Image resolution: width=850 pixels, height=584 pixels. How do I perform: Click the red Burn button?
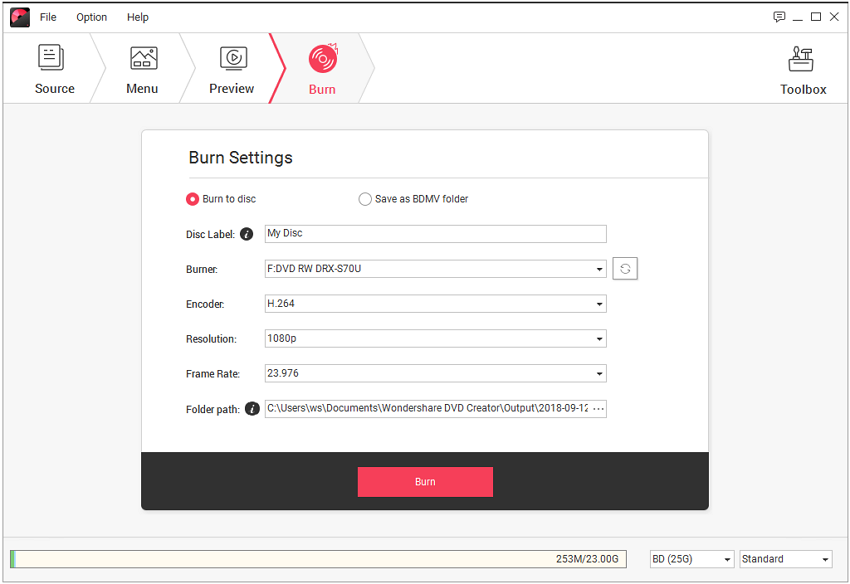click(x=425, y=482)
